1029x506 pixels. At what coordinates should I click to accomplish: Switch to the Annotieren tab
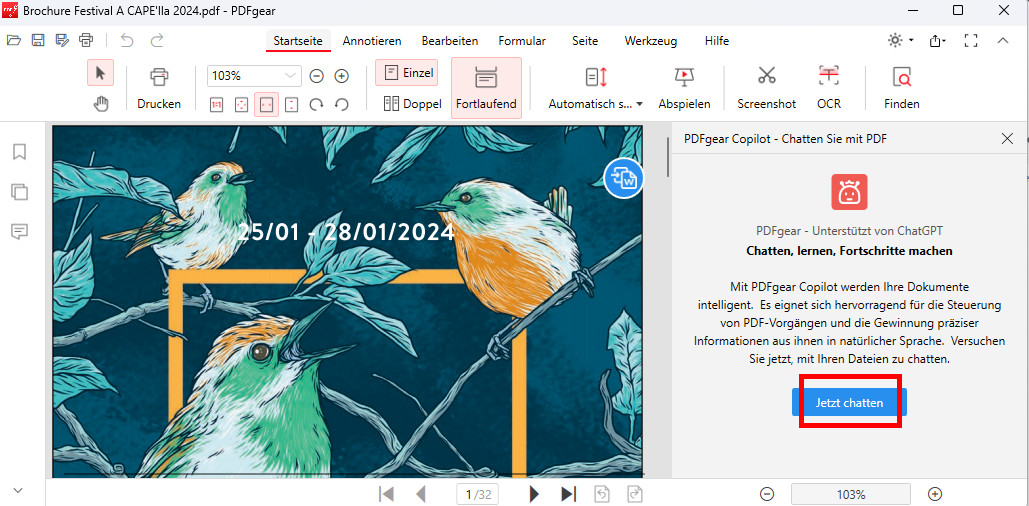[x=372, y=41]
